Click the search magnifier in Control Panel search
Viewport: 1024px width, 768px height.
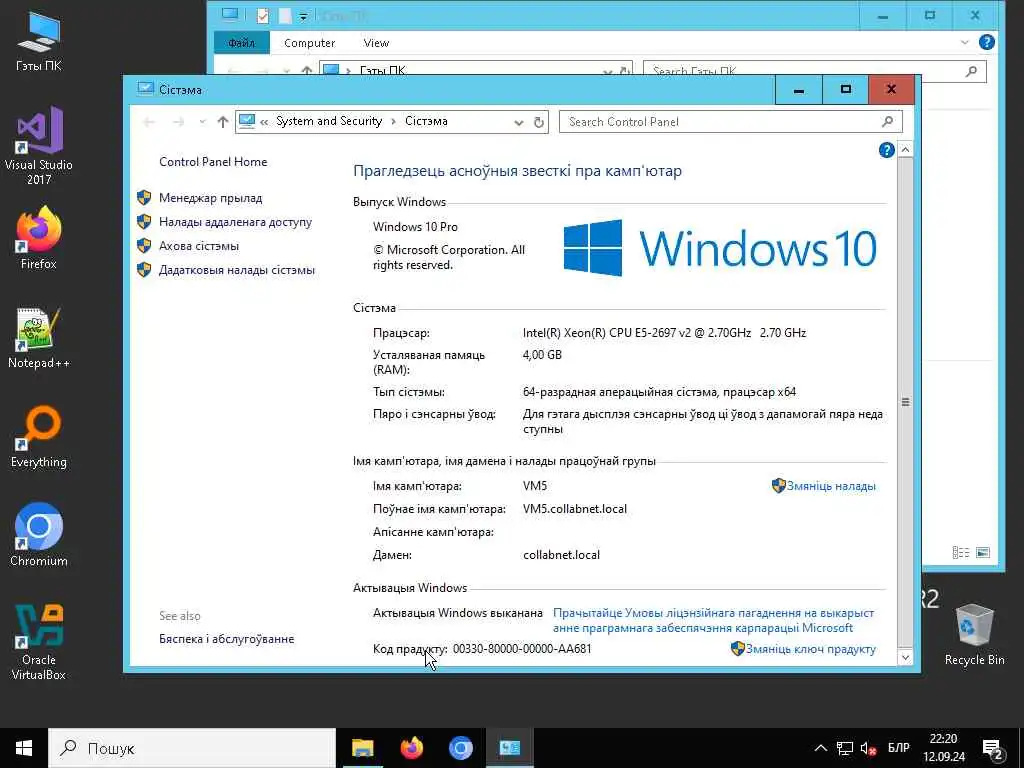pyautogui.click(x=887, y=121)
